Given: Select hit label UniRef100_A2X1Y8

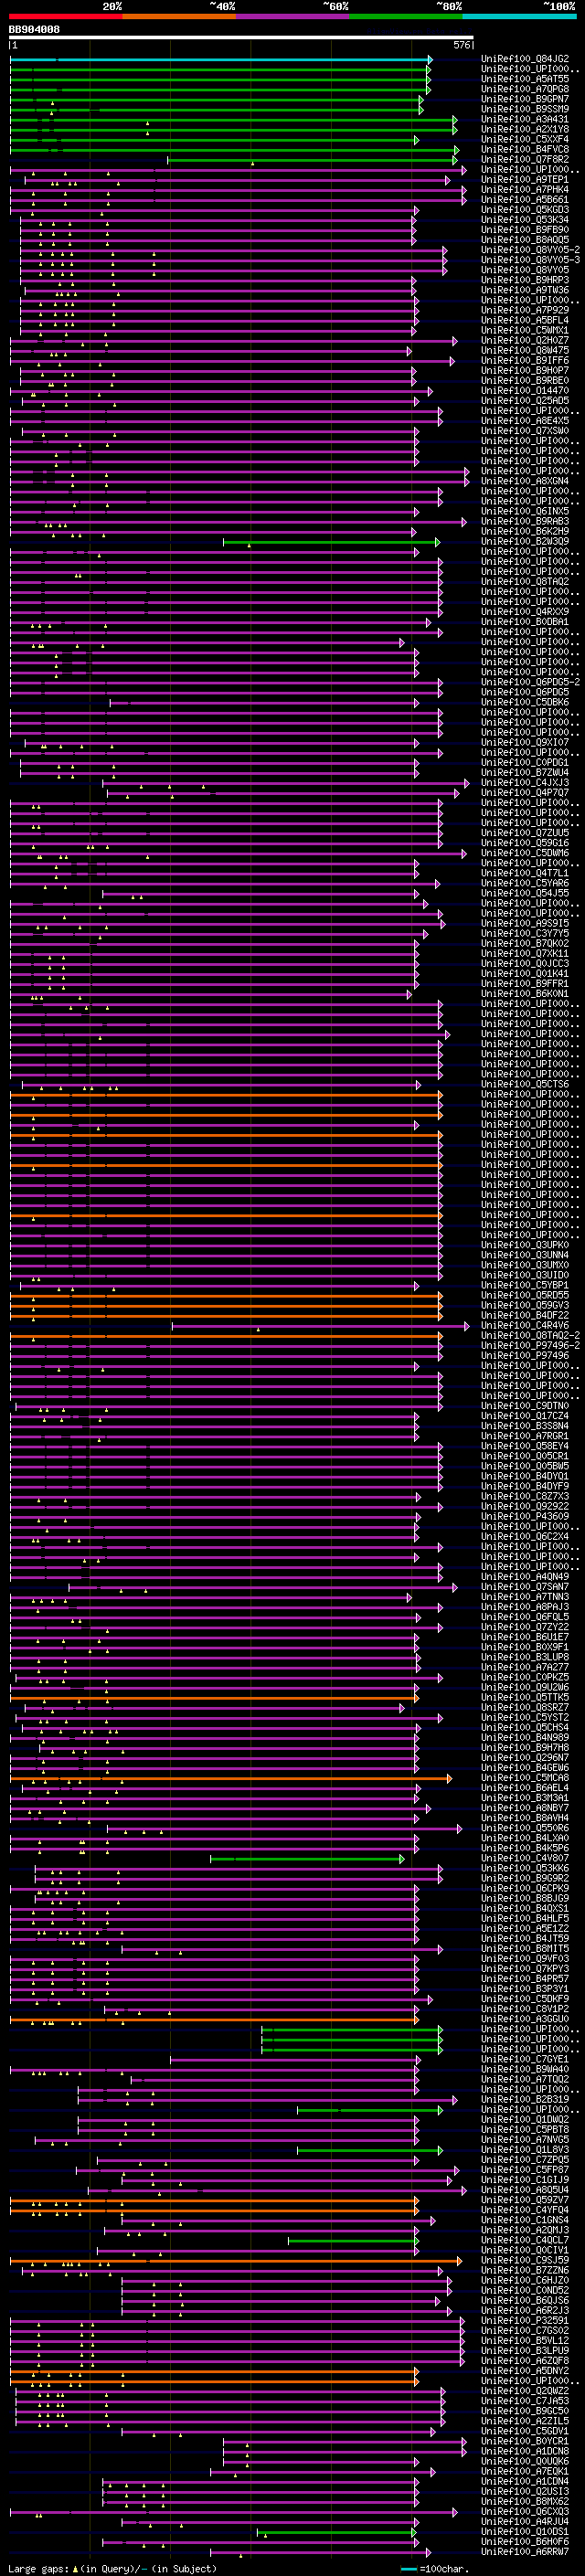Looking at the screenshot, I should point(525,129).
